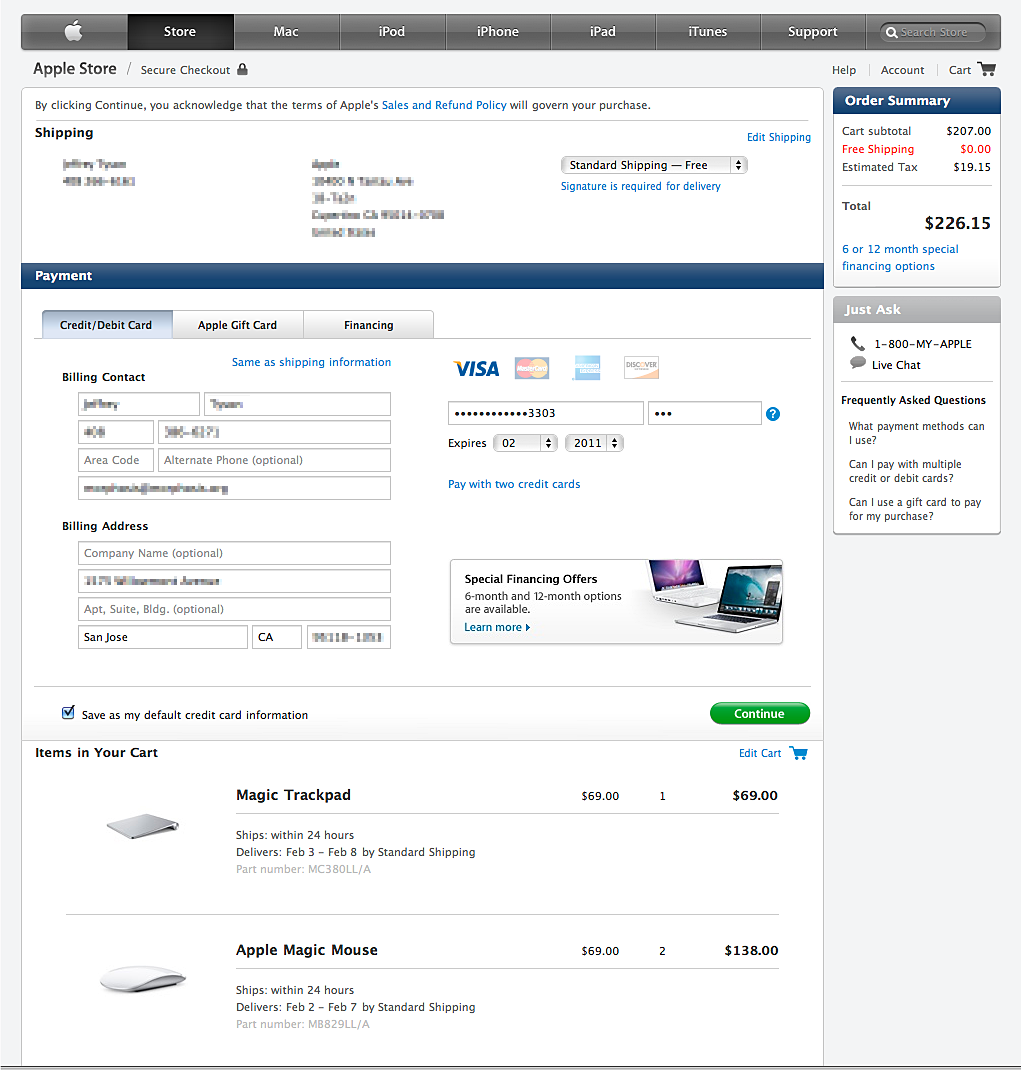Open the iPhone navigation tab
The height and width of the screenshot is (1070, 1021).
pyautogui.click(x=498, y=31)
